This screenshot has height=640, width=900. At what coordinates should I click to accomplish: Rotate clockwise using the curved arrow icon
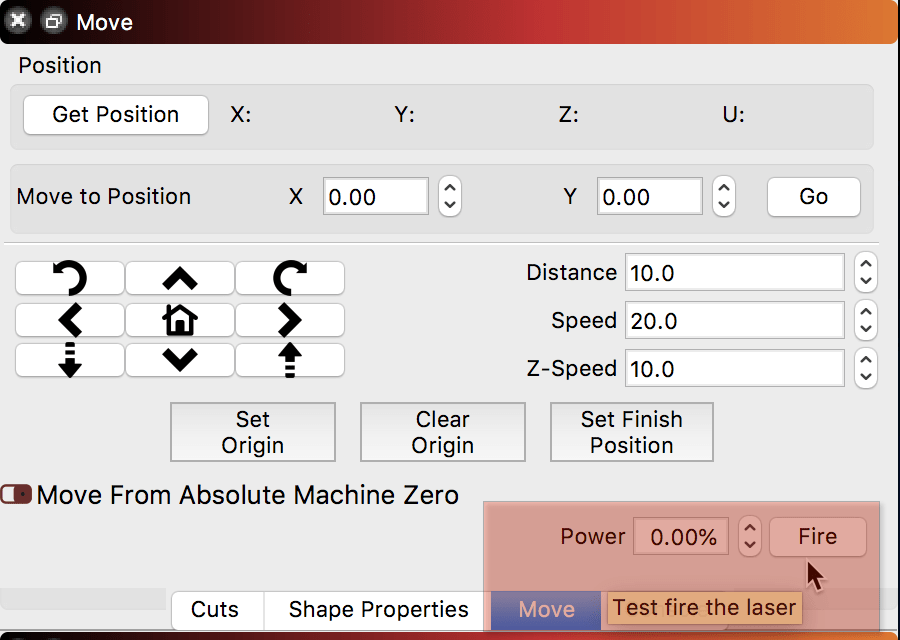point(290,278)
